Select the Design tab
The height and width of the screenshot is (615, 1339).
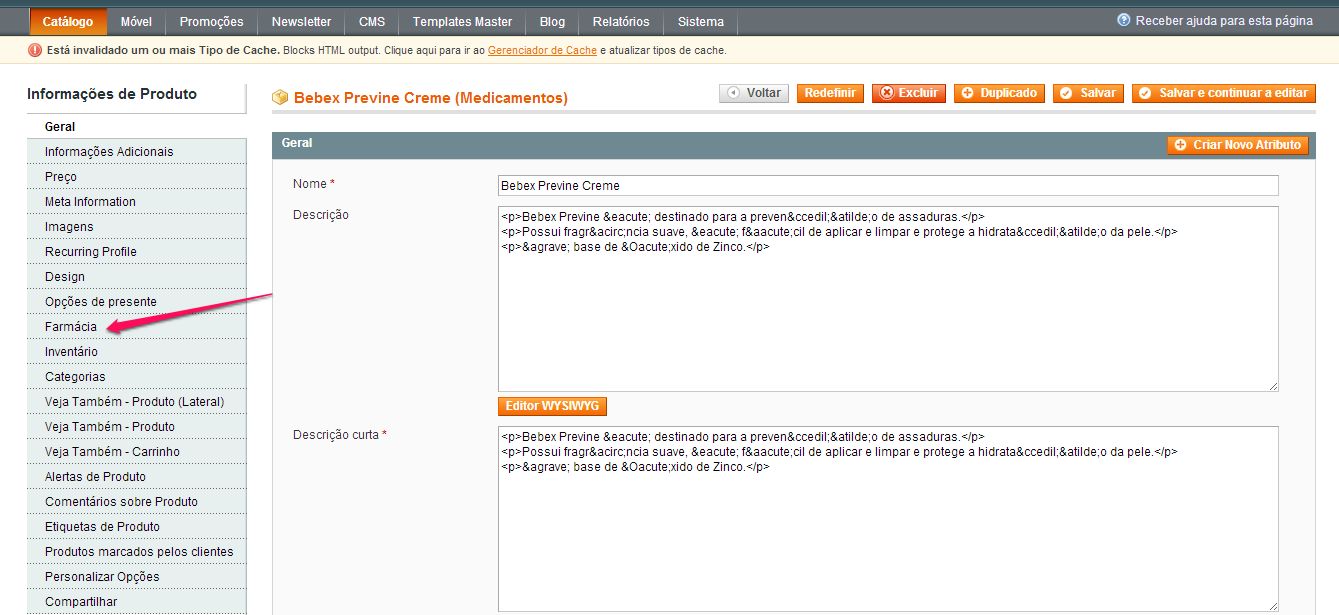[136, 277]
